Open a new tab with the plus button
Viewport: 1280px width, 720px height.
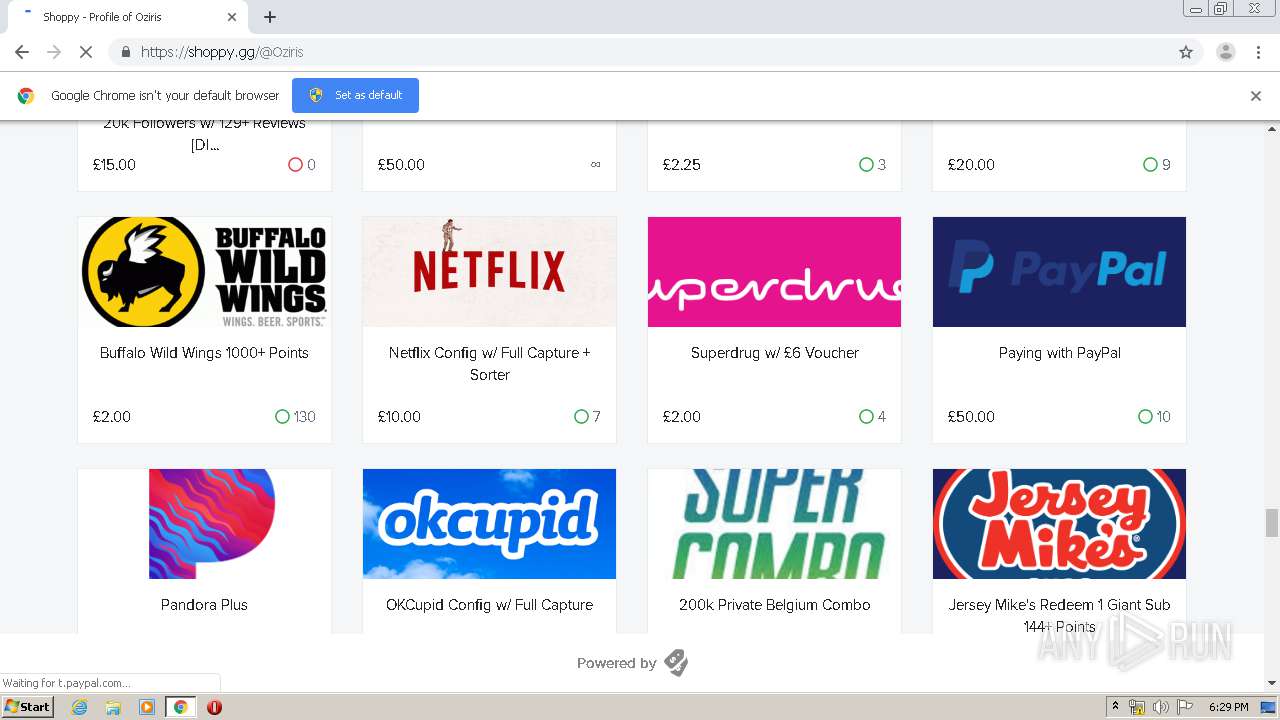[x=270, y=17]
